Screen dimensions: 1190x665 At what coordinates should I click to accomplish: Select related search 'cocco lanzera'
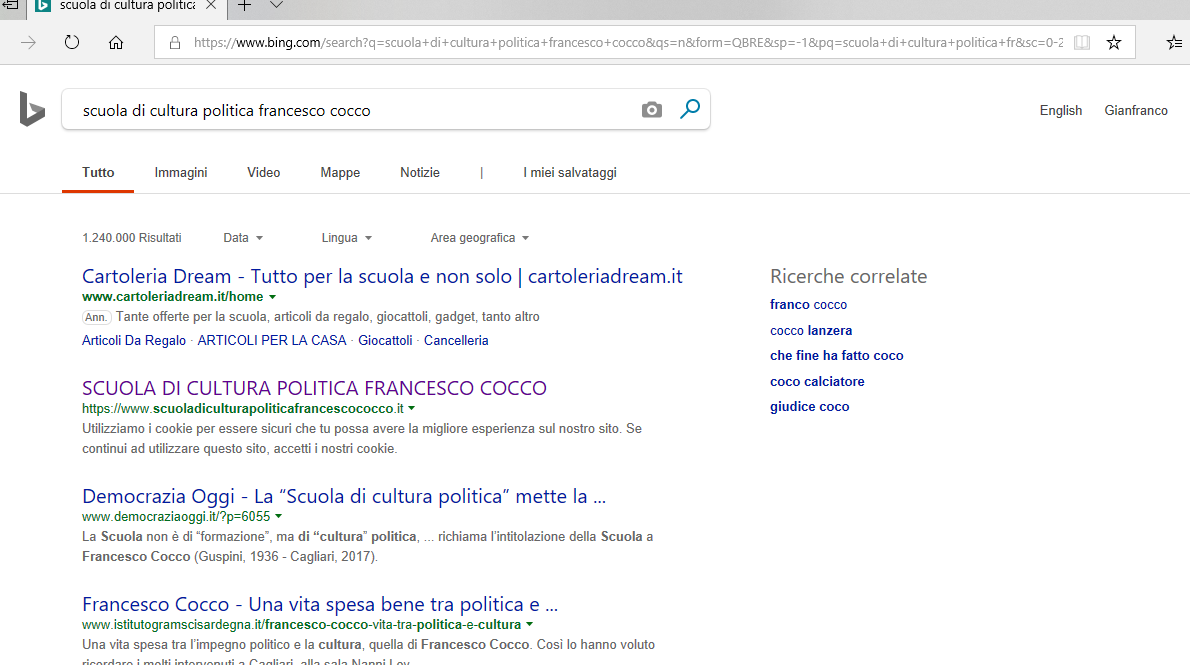pos(811,330)
